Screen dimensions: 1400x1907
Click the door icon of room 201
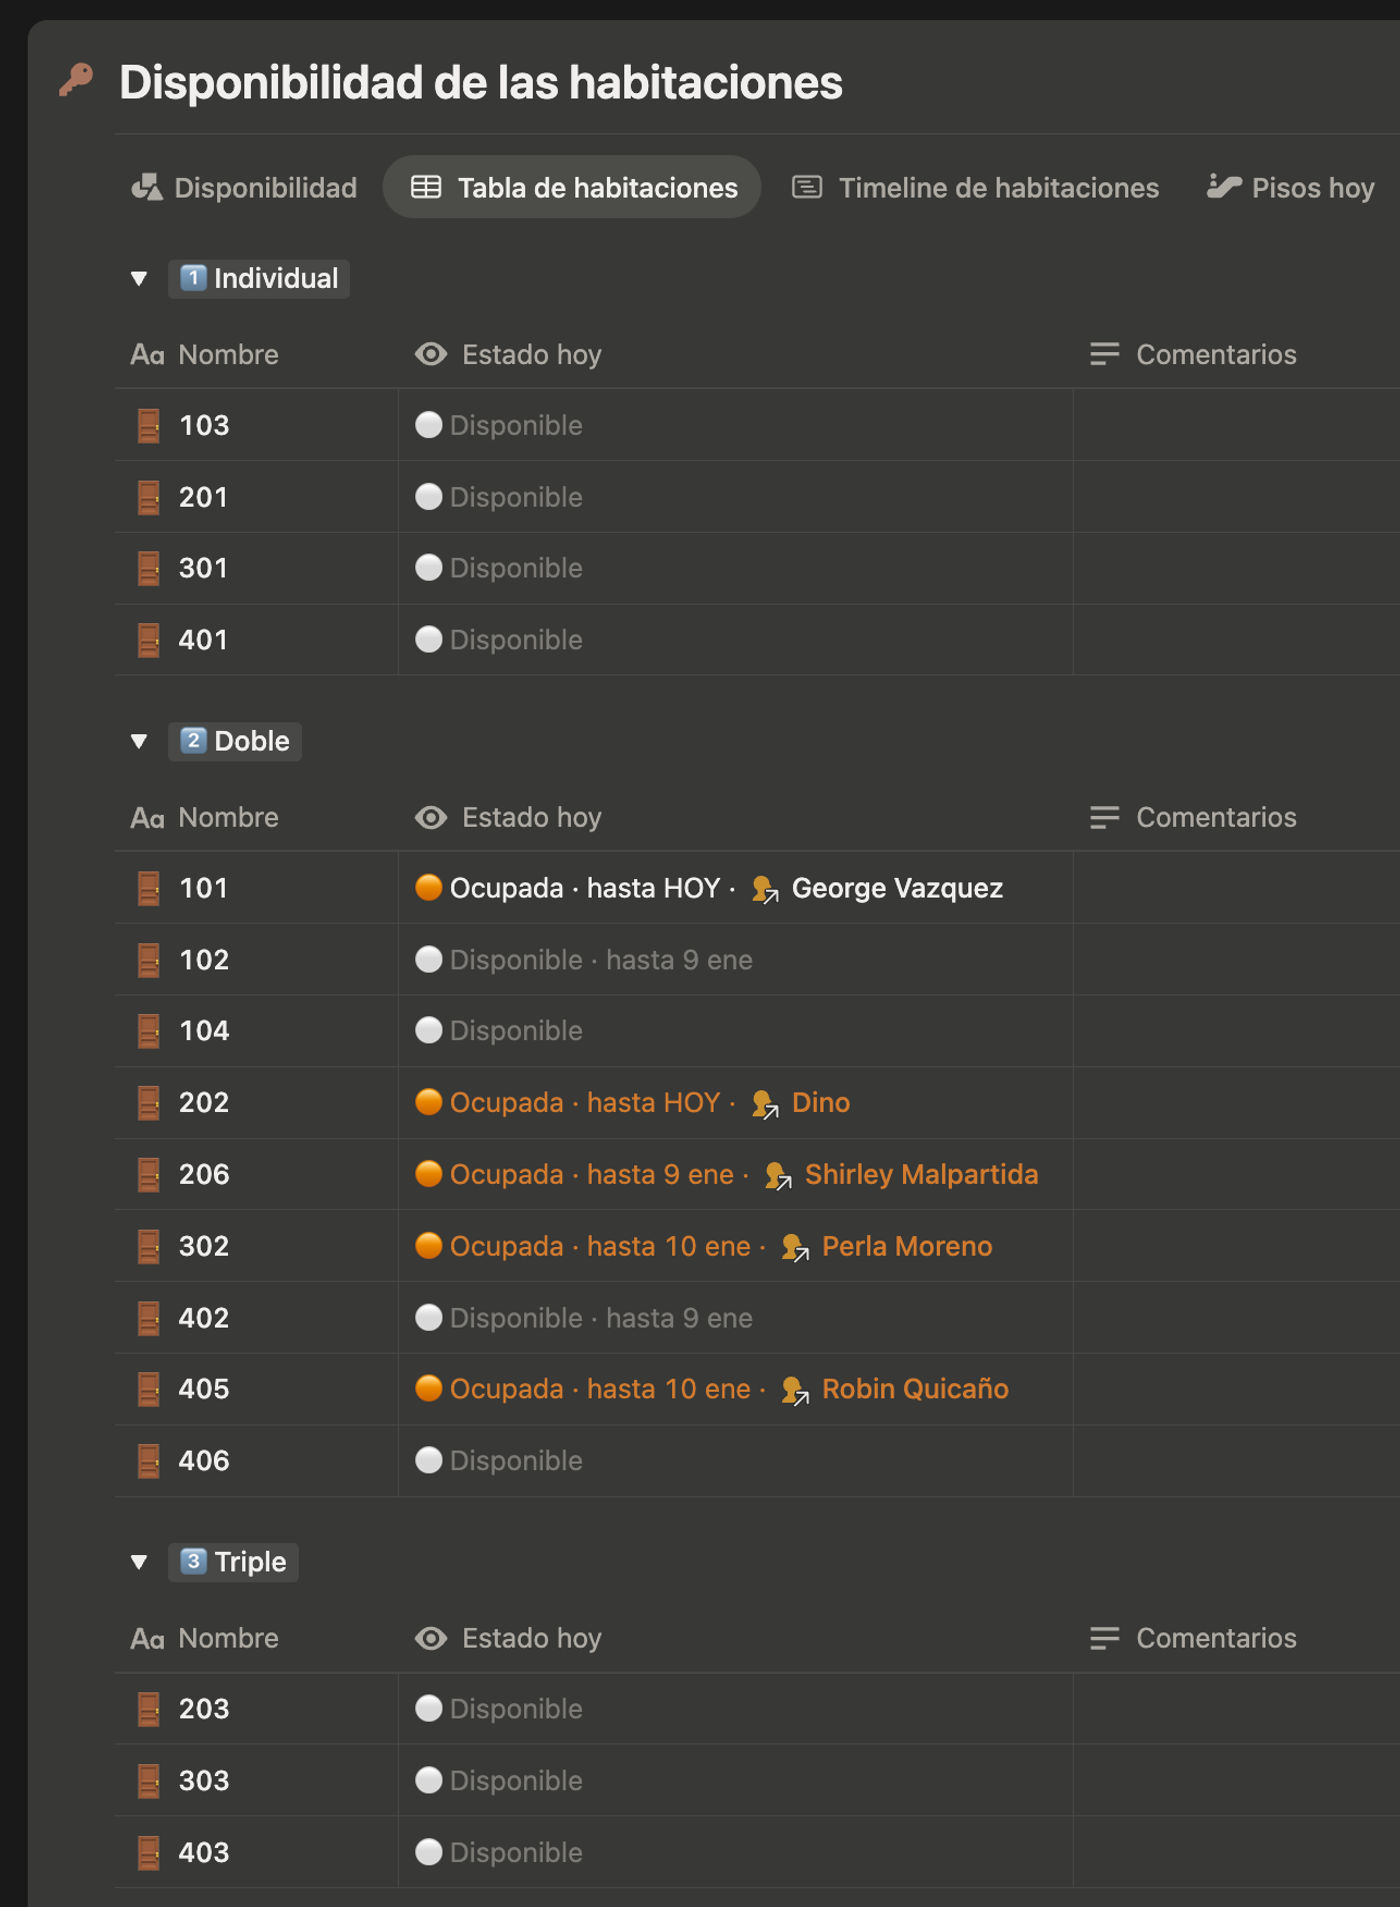[x=149, y=497]
